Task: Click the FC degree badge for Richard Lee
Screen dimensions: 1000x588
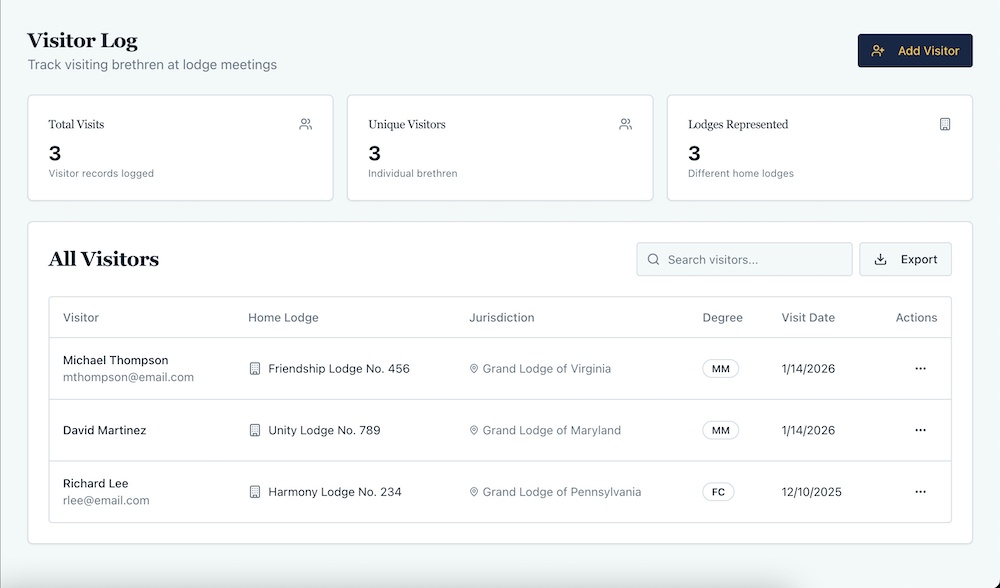Action: [x=718, y=492]
